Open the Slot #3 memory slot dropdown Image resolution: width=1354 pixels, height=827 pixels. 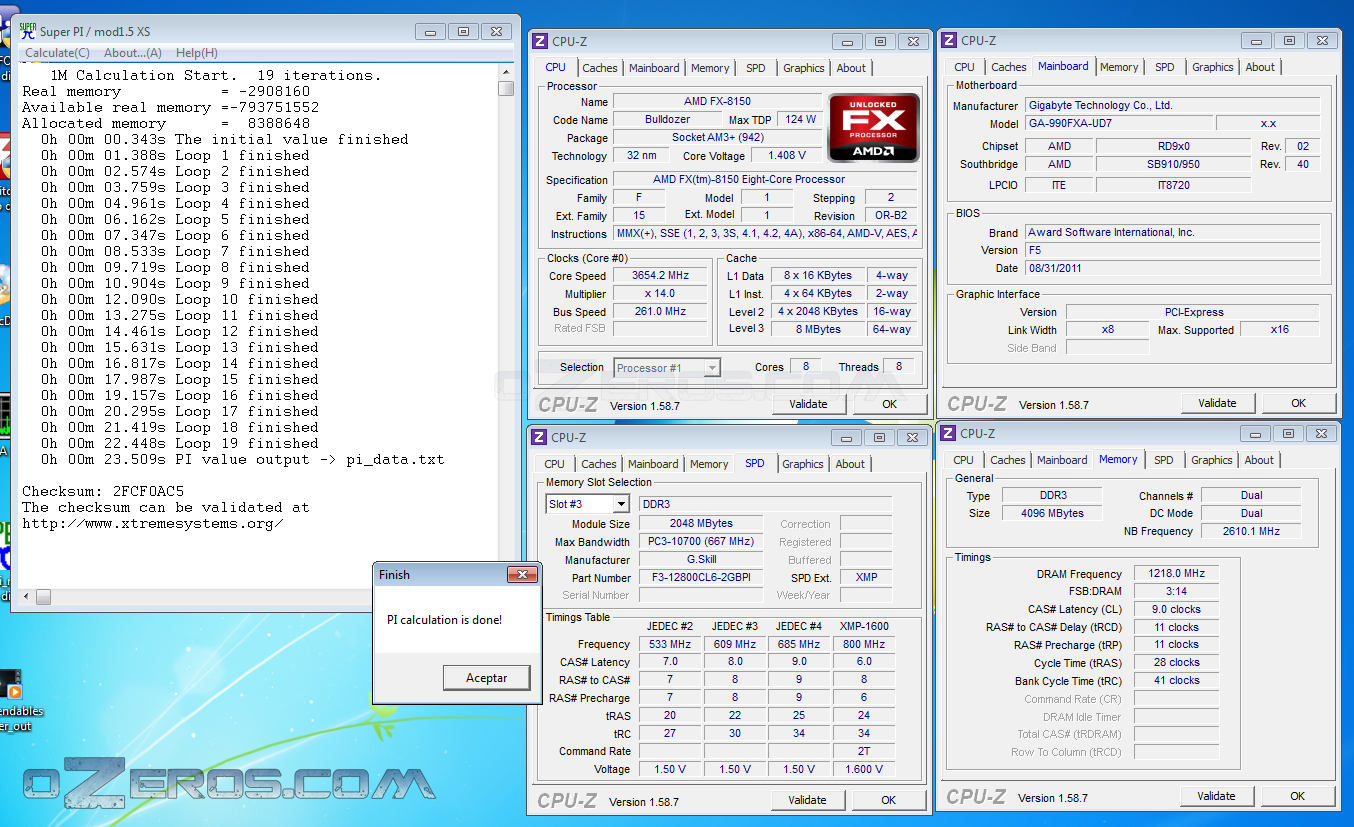(621, 504)
